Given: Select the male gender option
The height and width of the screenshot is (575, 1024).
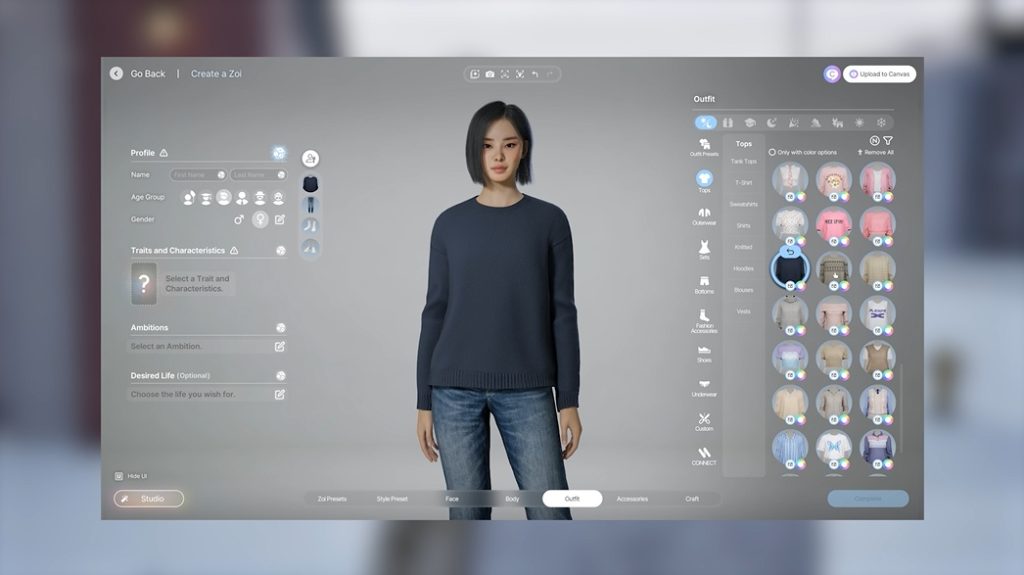Looking at the screenshot, I should click(238, 219).
